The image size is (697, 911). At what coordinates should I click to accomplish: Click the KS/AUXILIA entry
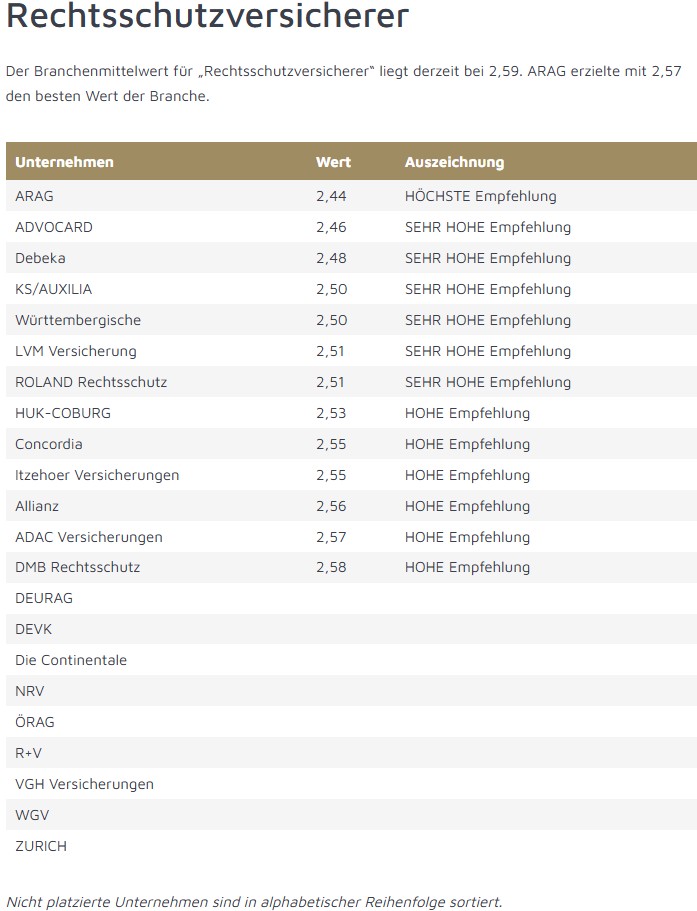pyautogui.click(x=53, y=289)
